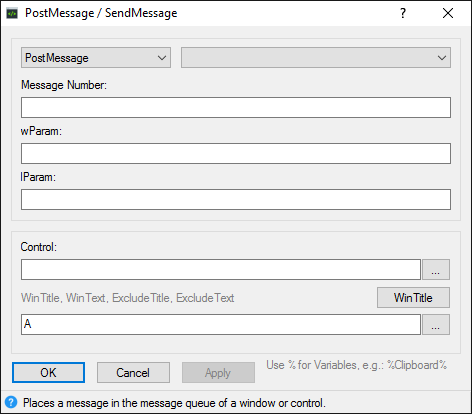Click the Cancel button
Screen dimensions: 472x414
pyautogui.click(x=133, y=372)
